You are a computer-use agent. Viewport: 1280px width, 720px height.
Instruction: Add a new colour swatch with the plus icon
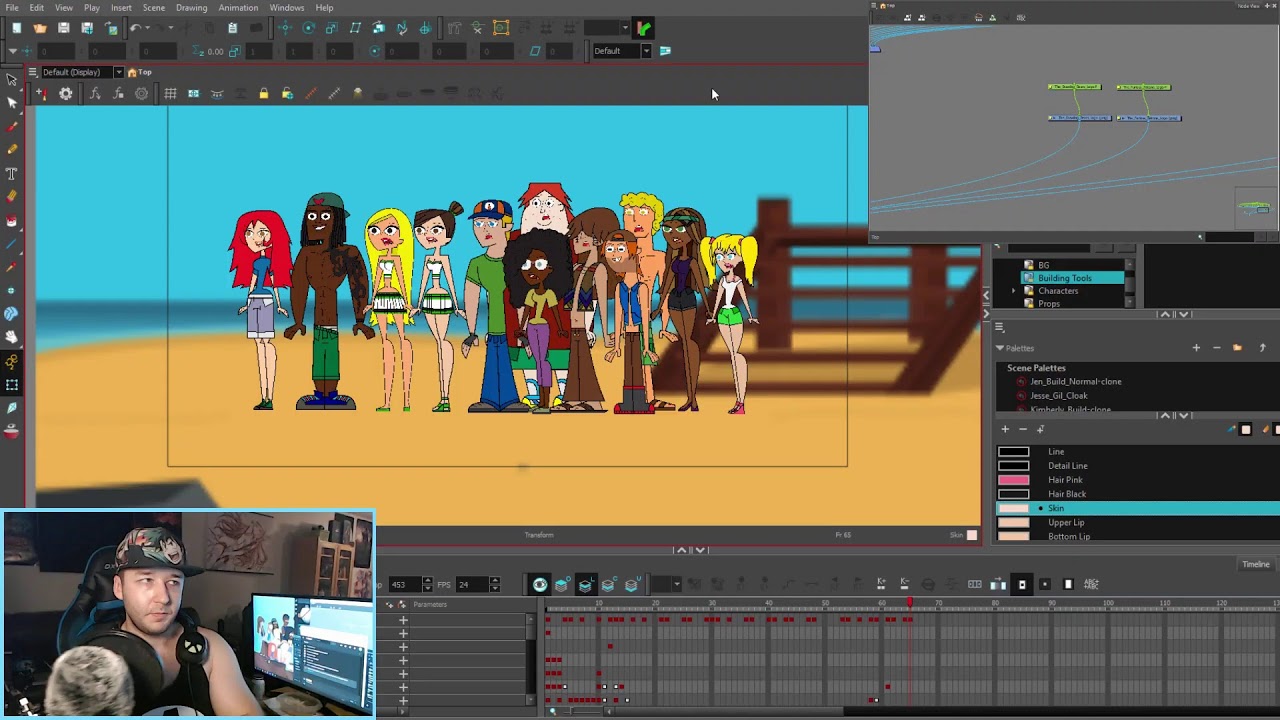tap(1005, 429)
